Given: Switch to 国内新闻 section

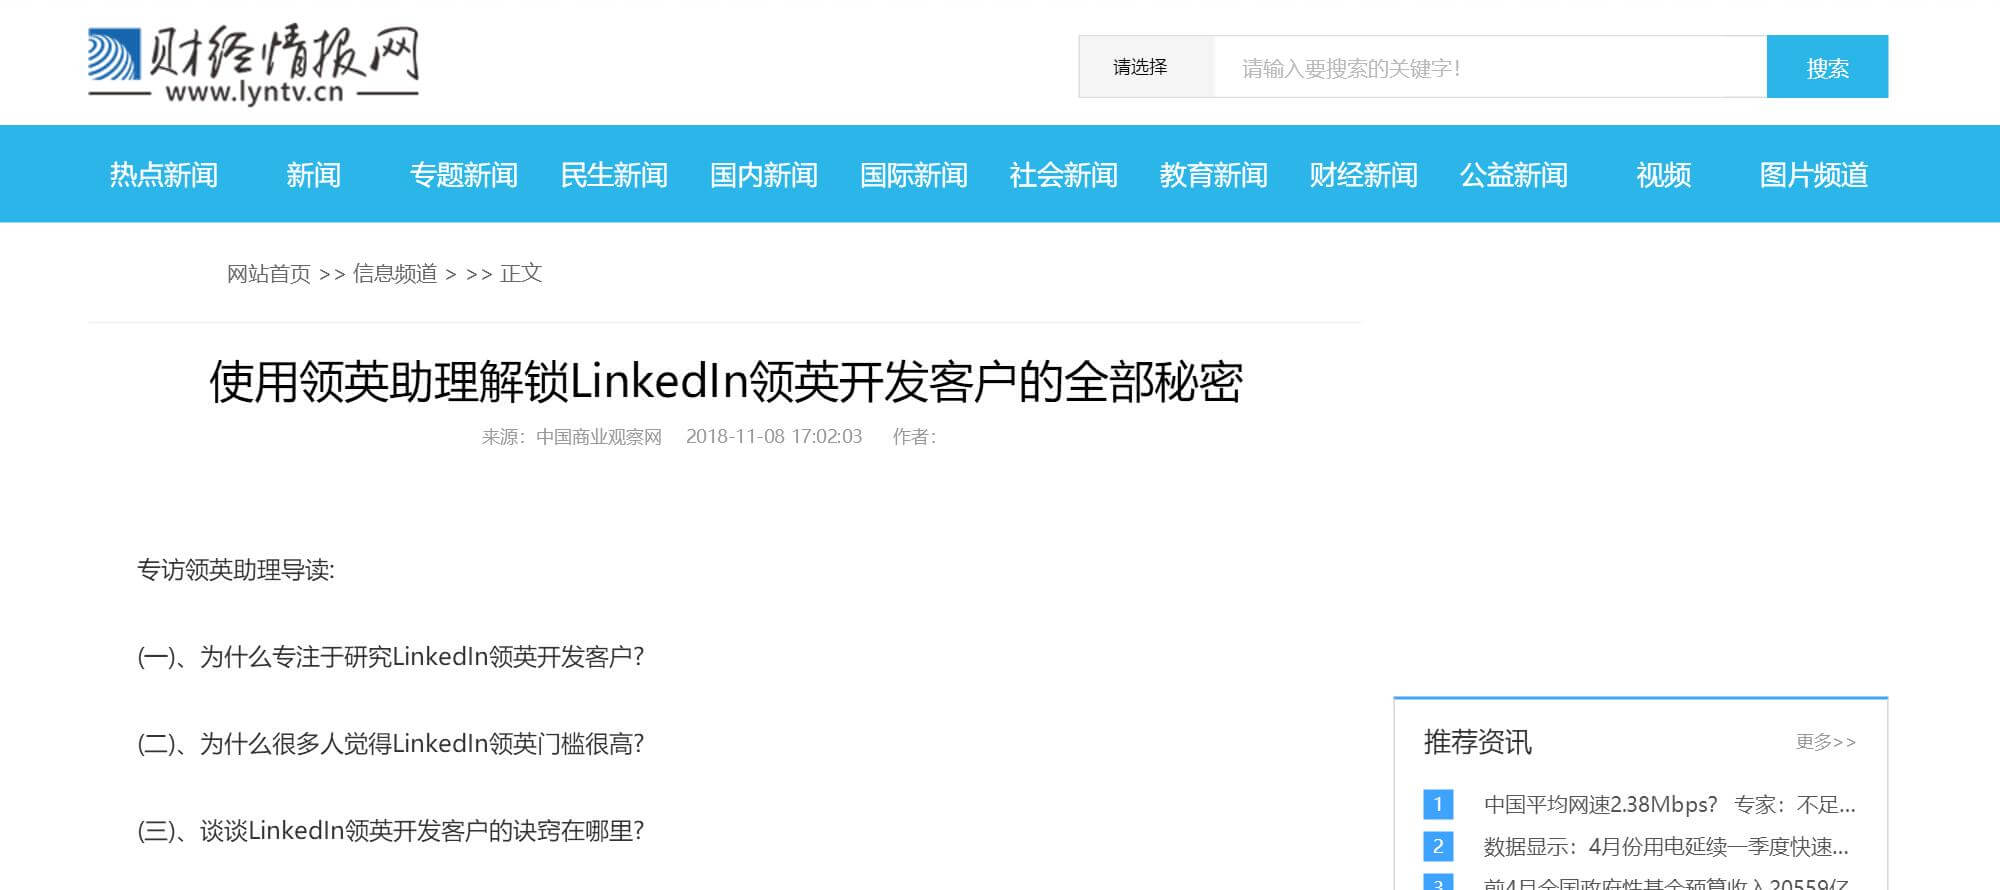Looking at the screenshot, I should click(764, 175).
